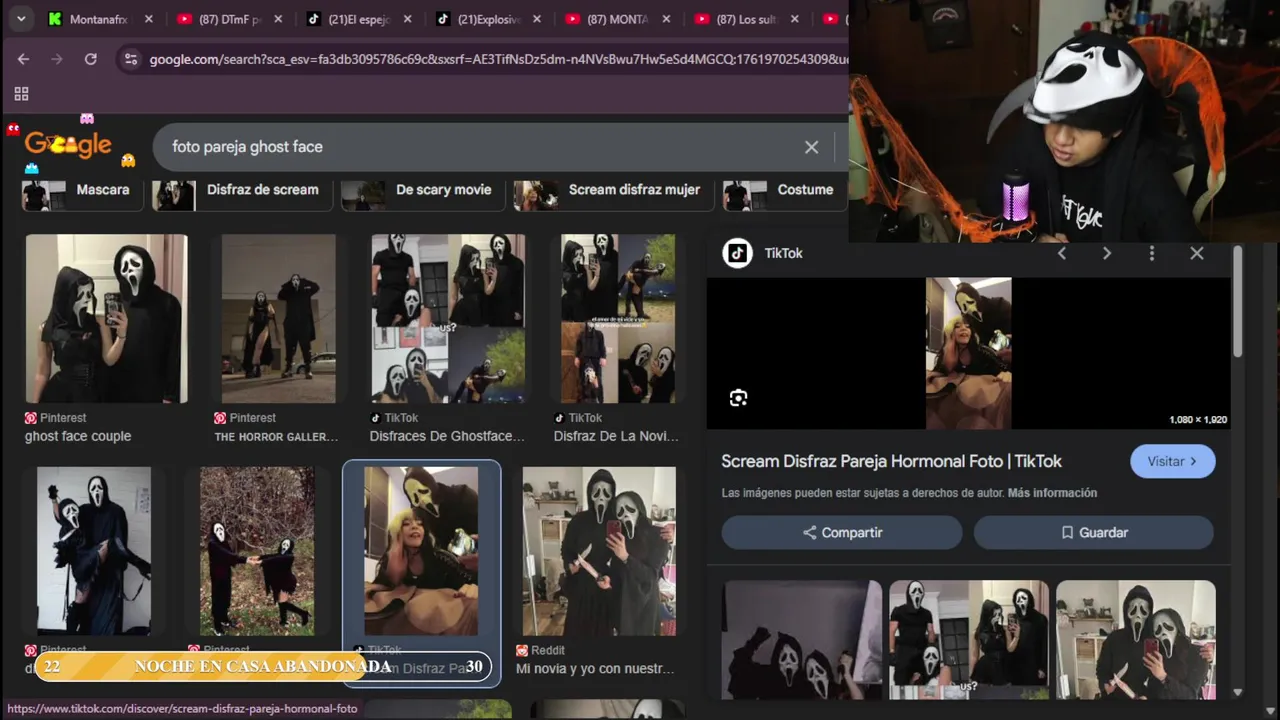Click the browser forward arrow

(x=57, y=59)
